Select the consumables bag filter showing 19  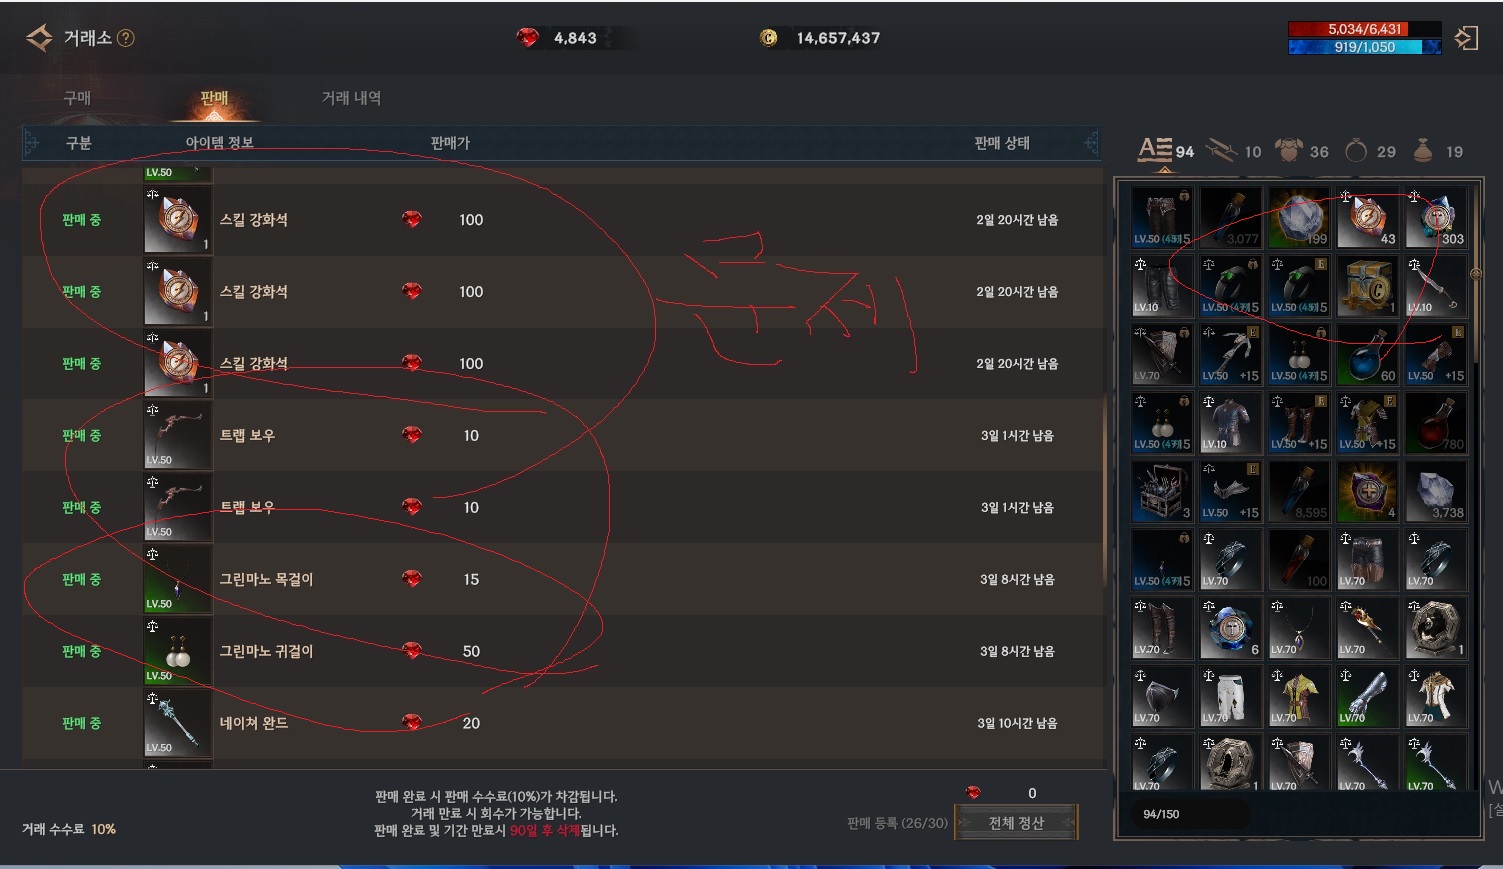(x=1437, y=151)
